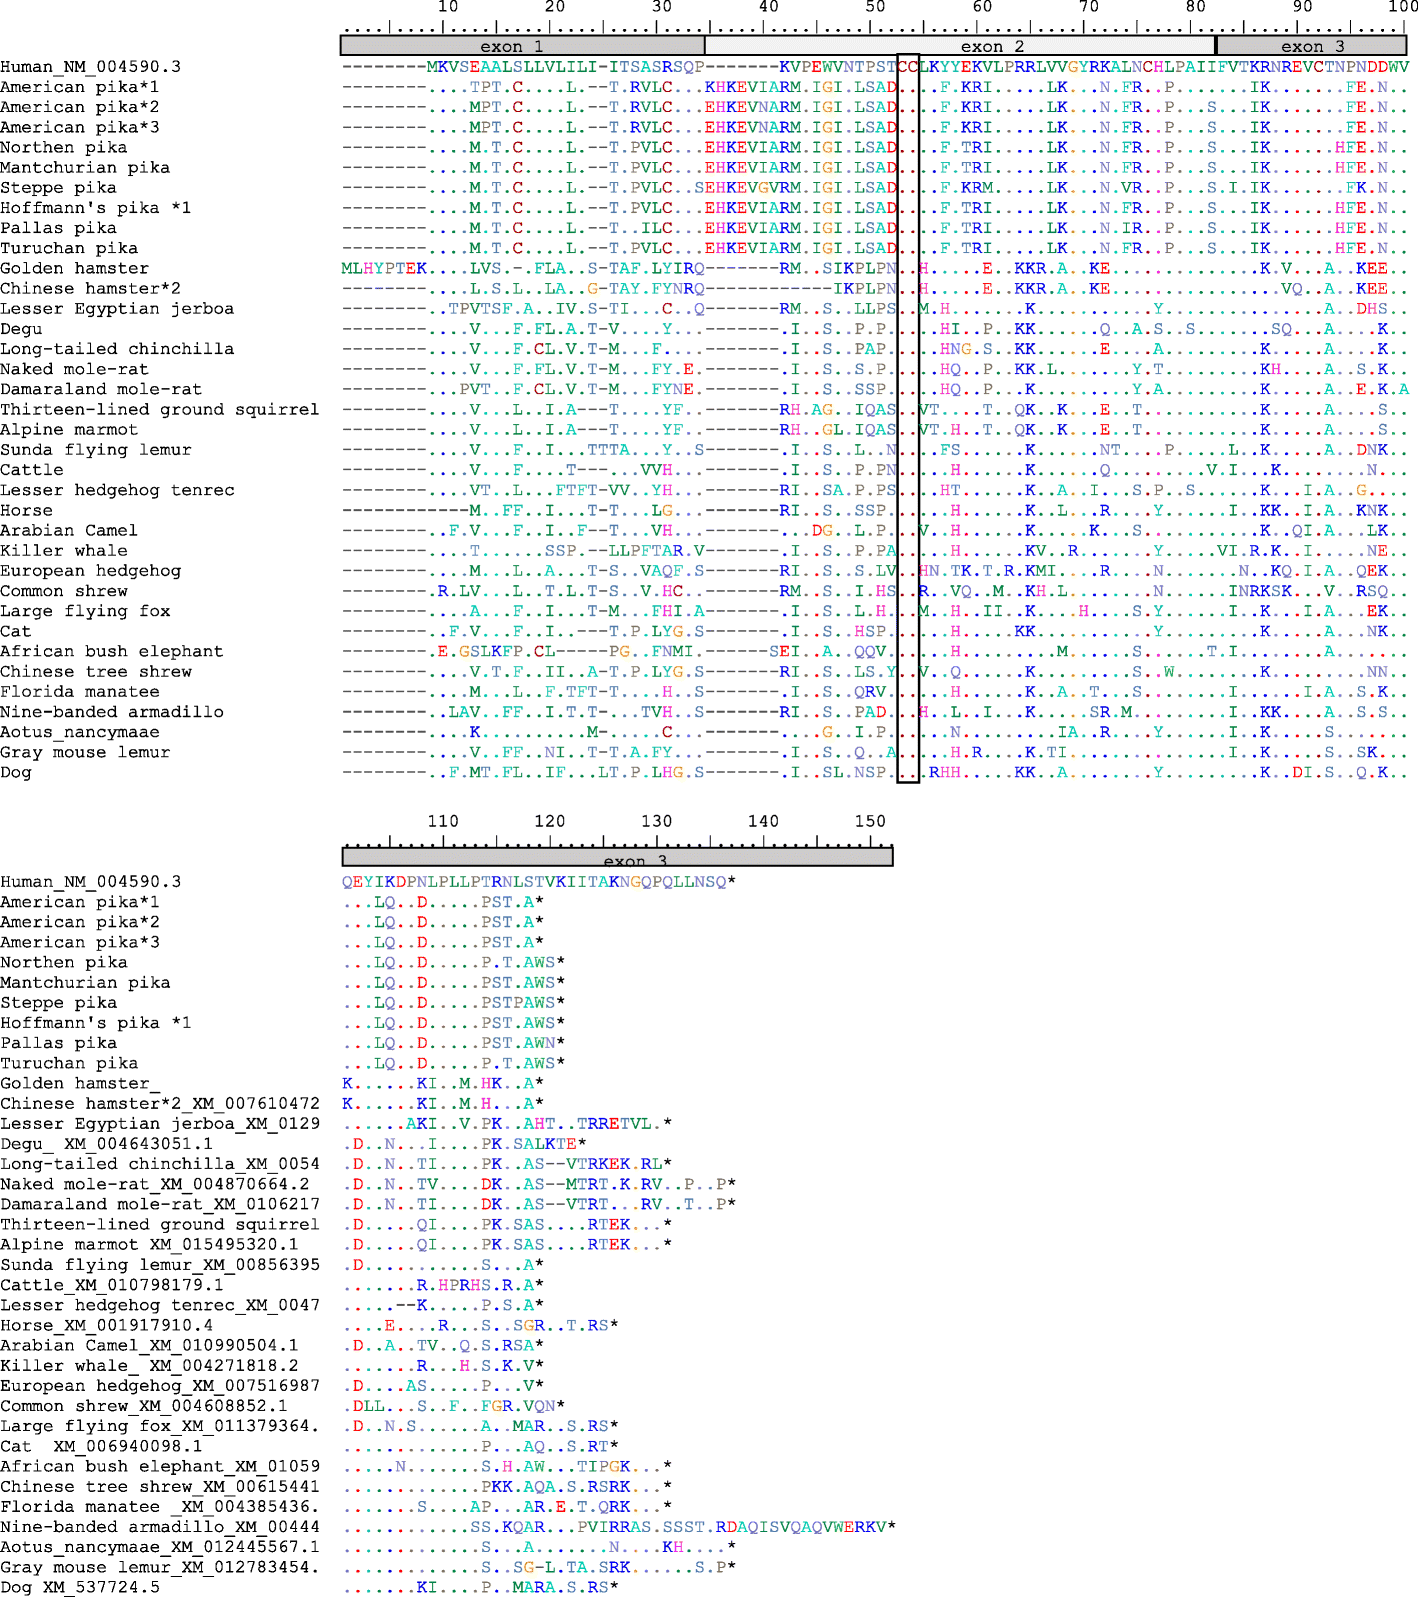Select 'Chinese hamster*2_XM_007610472' row label
1418x1597 pixels.
pyautogui.click(x=160, y=1103)
